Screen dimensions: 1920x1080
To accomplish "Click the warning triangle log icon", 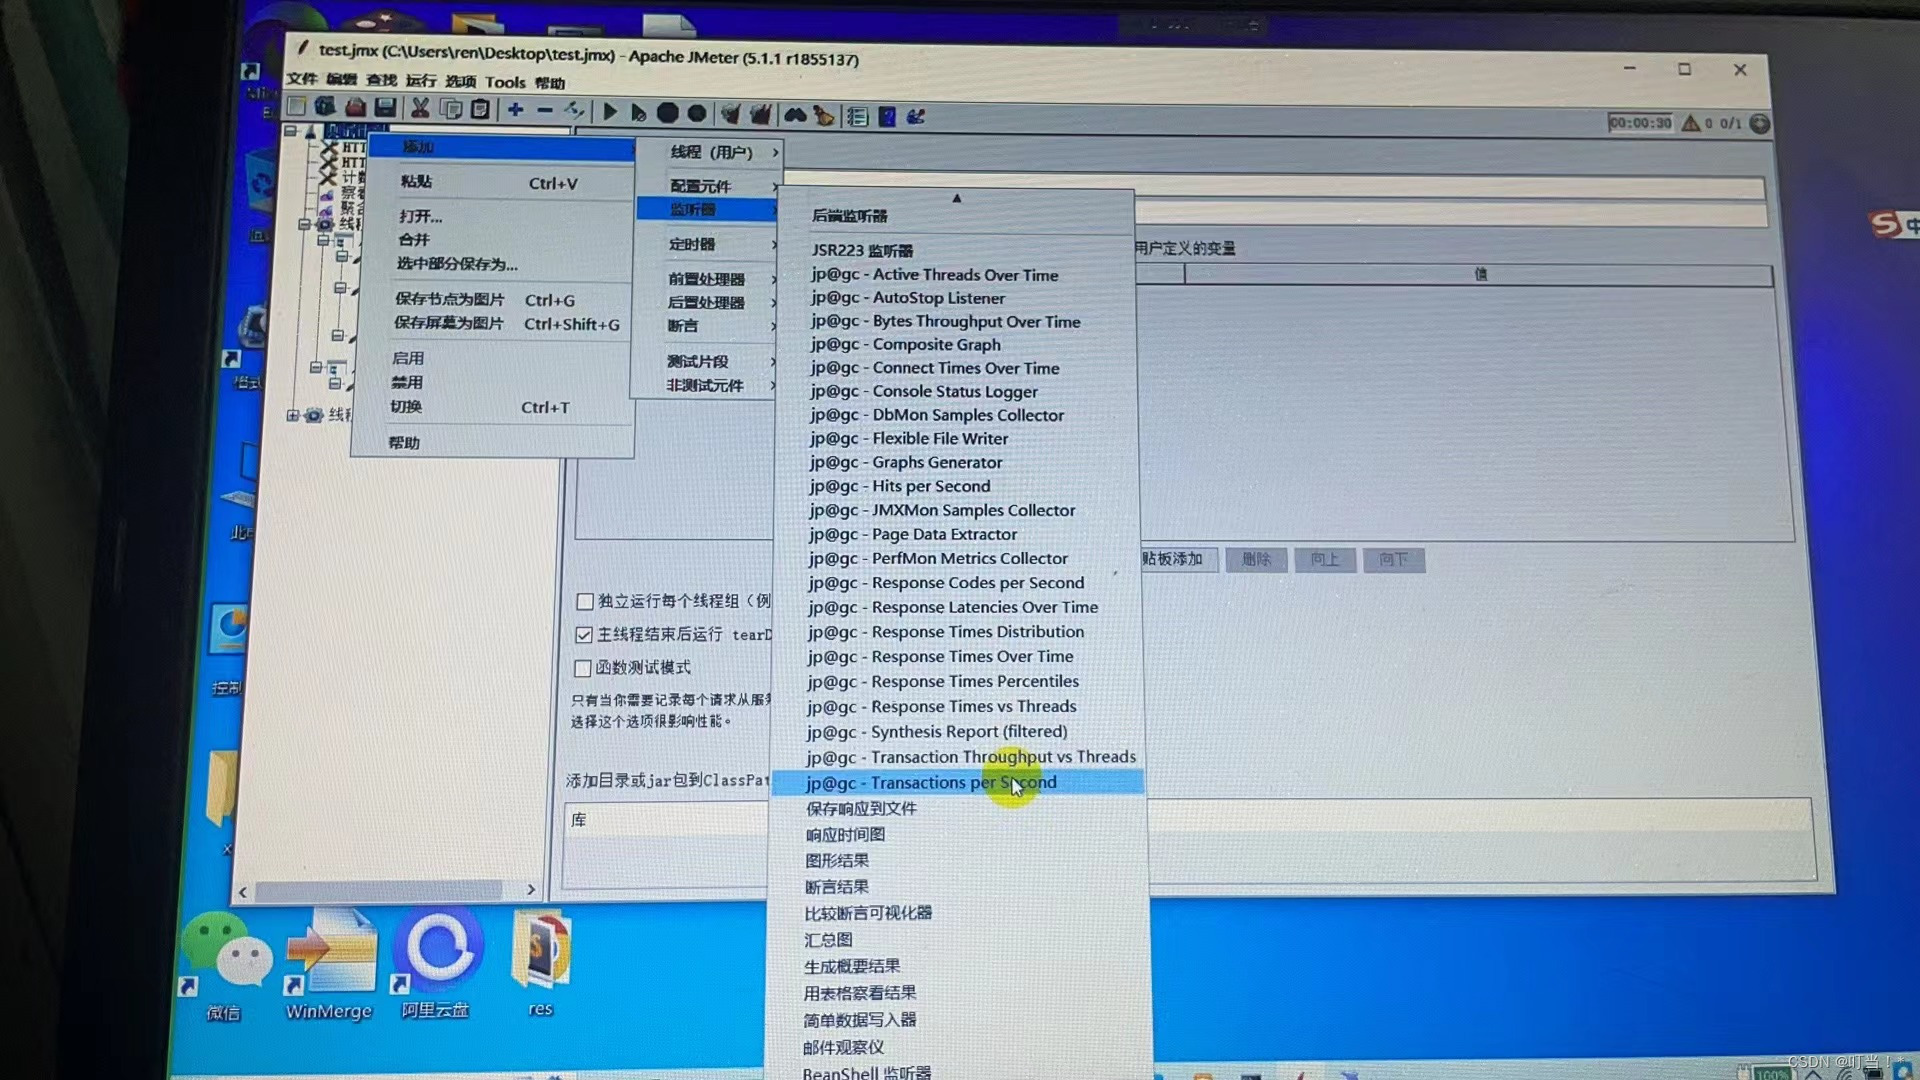I will tap(1691, 123).
